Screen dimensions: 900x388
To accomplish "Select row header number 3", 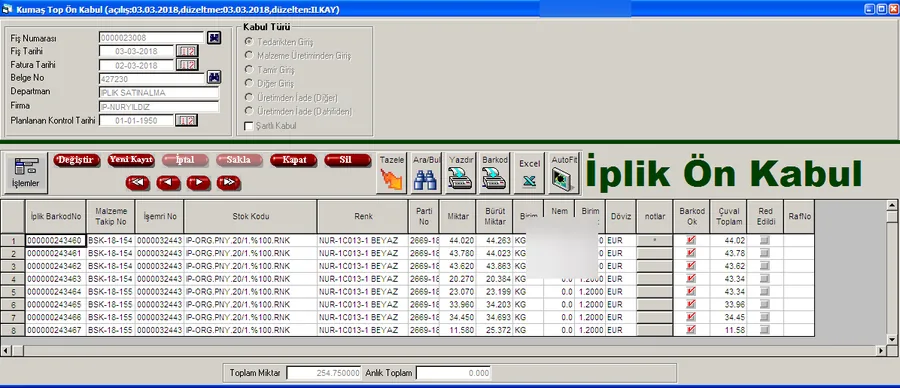I will pos(13,266).
